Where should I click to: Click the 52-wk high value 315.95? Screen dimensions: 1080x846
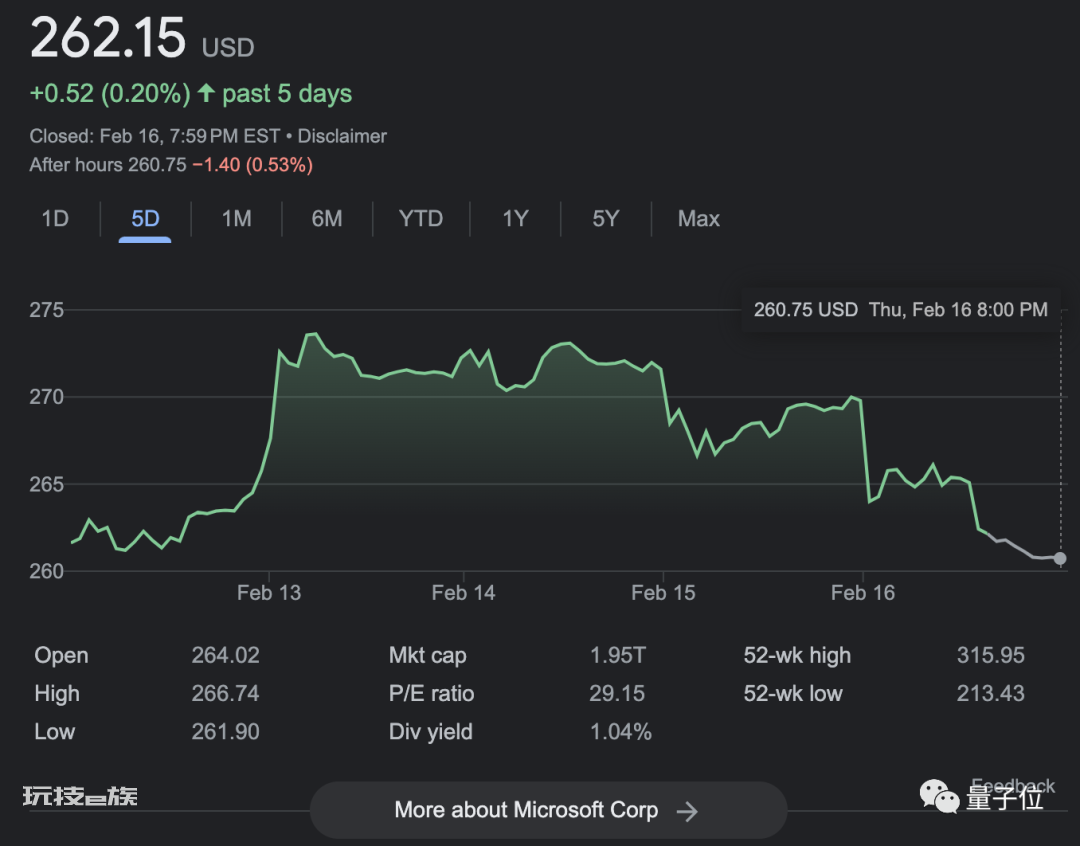(990, 654)
